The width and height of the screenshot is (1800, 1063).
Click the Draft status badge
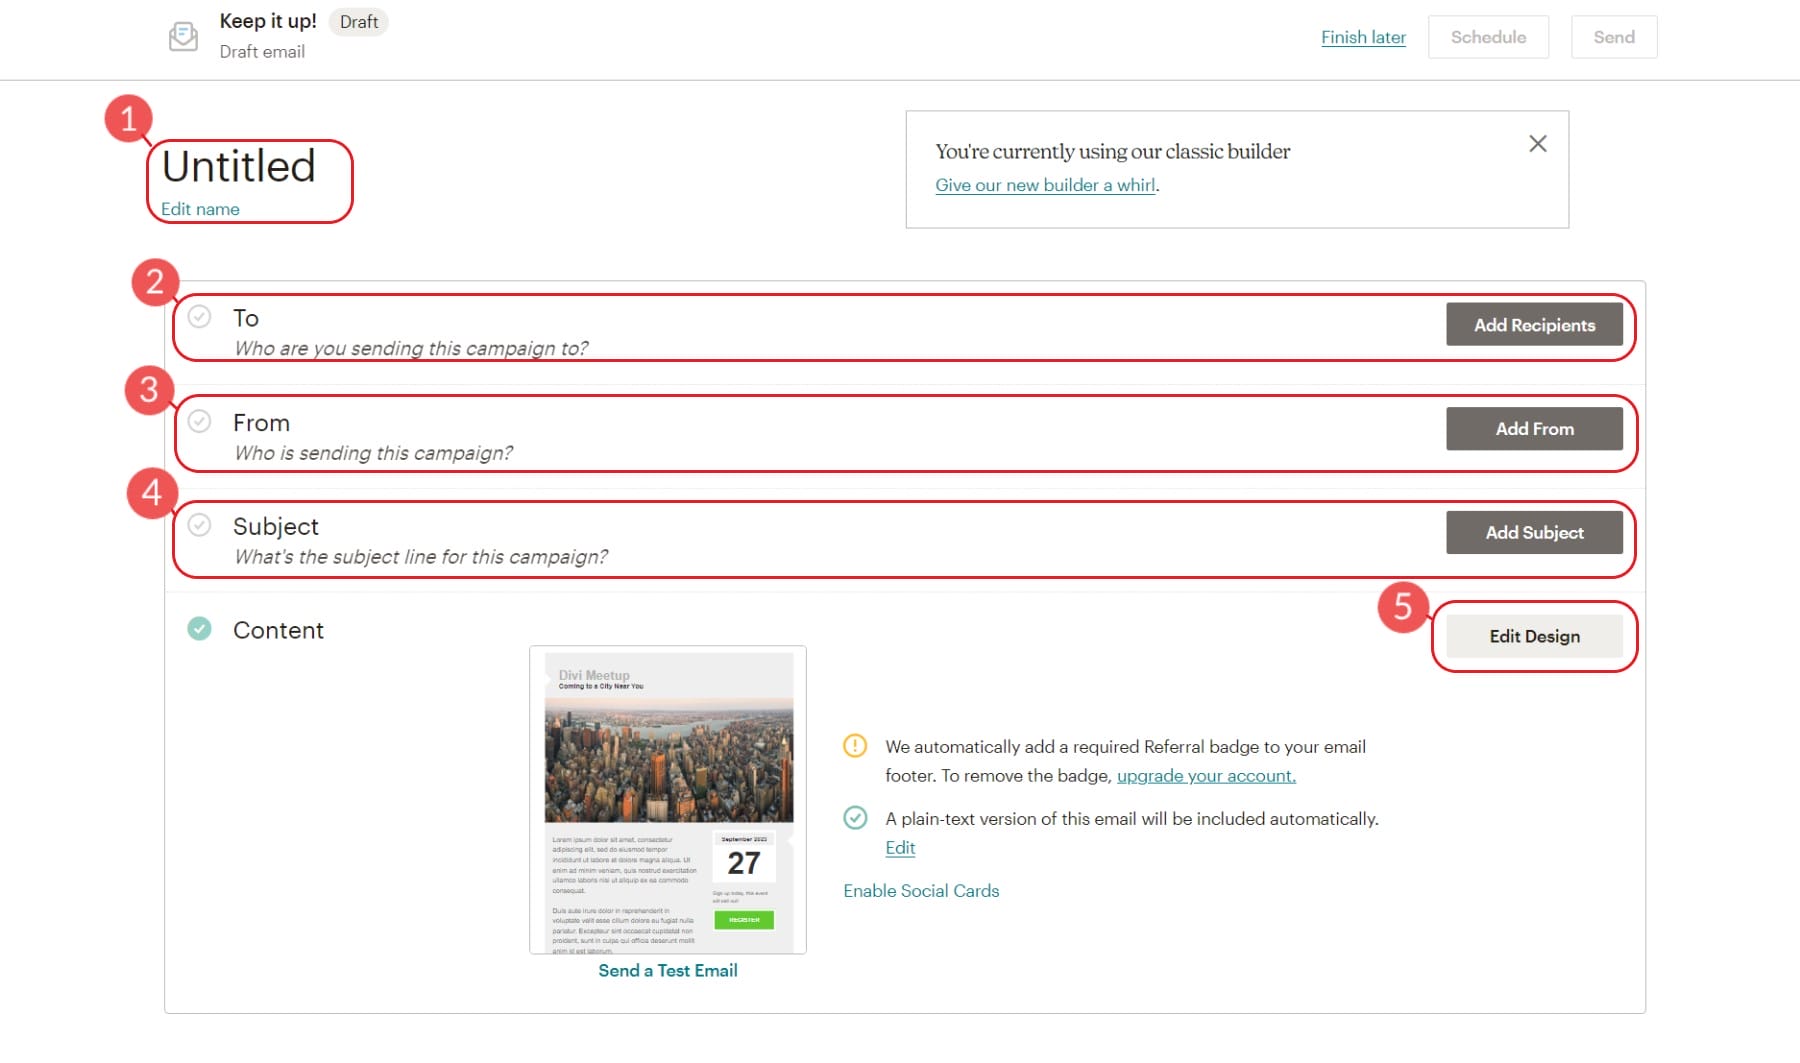pos(358,21)
